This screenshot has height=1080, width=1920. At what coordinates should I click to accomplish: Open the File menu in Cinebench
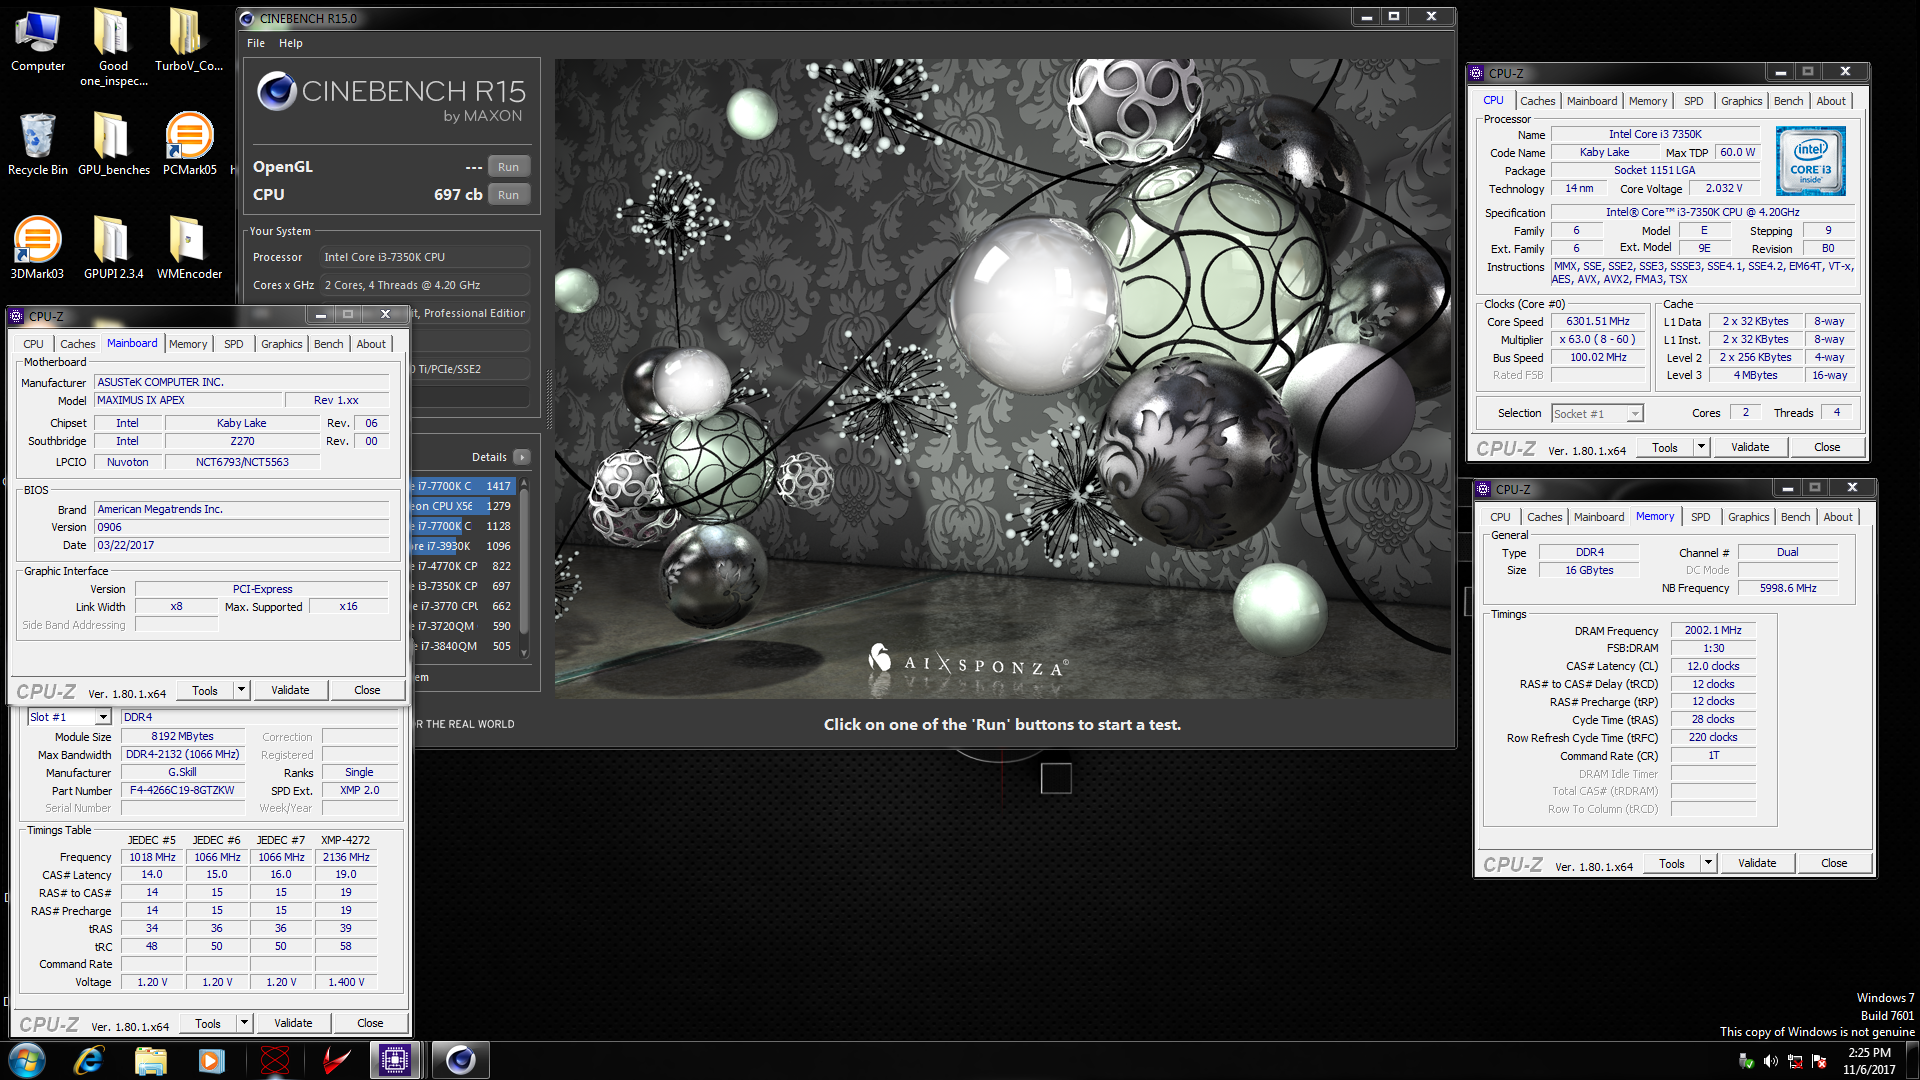(x=256, y=43)
